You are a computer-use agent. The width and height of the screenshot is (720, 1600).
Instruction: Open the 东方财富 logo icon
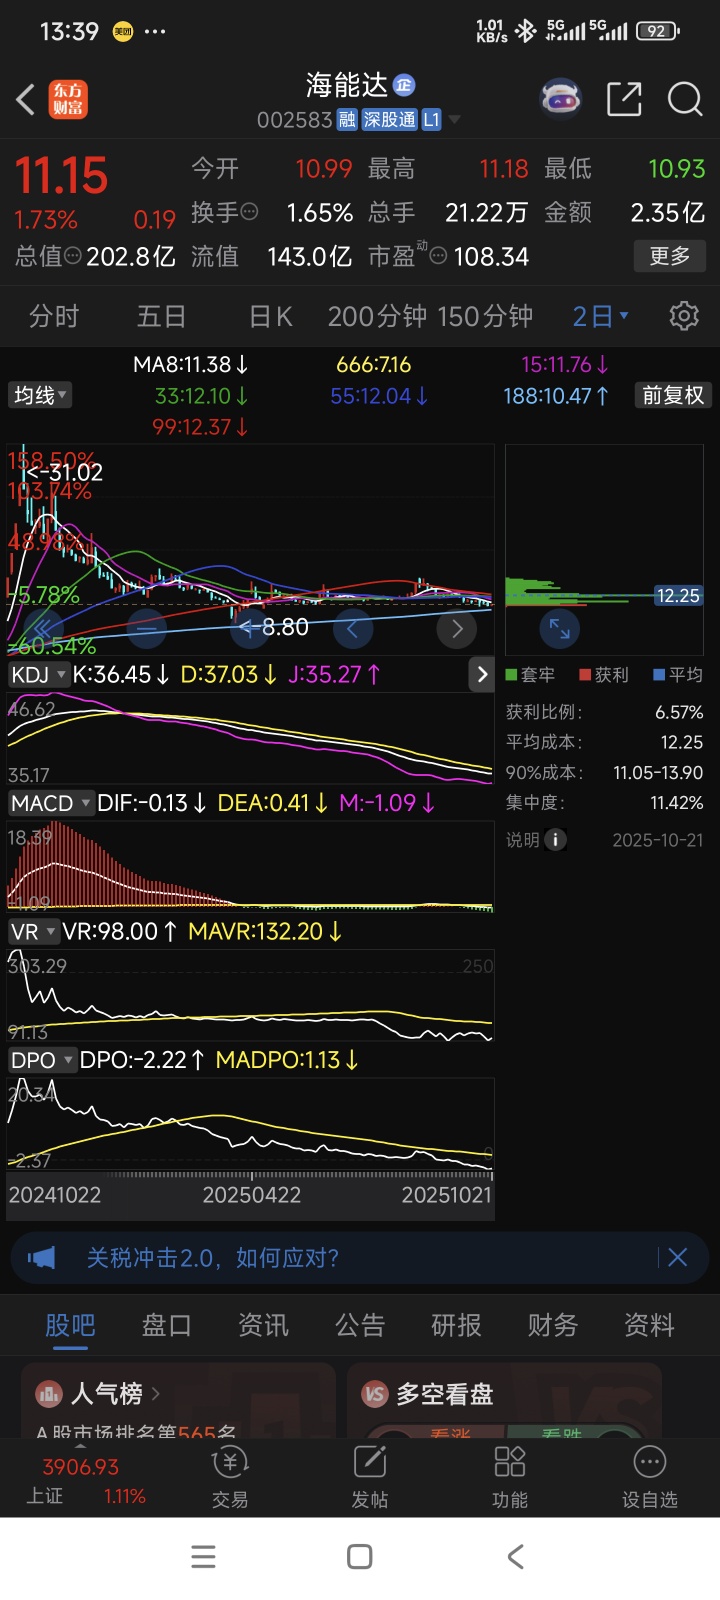click(68, 100)
